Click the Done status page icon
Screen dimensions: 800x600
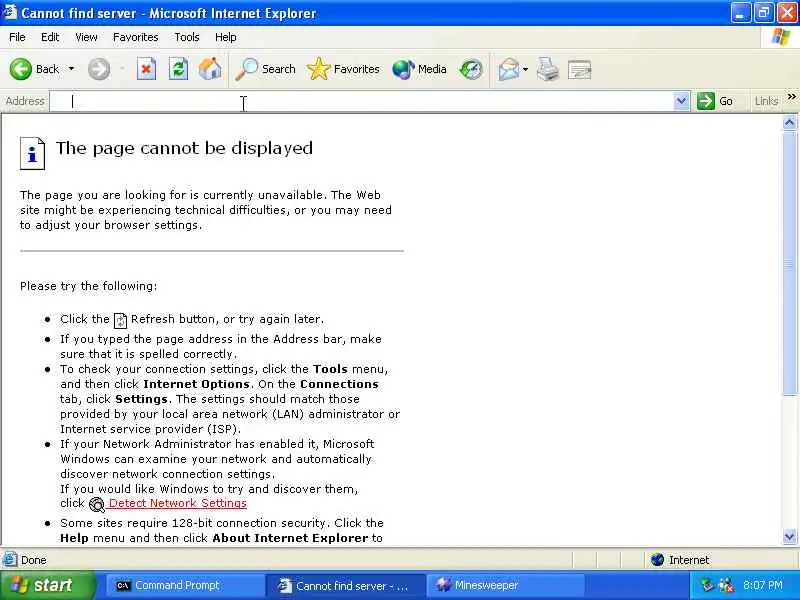[x=9, y=560]
